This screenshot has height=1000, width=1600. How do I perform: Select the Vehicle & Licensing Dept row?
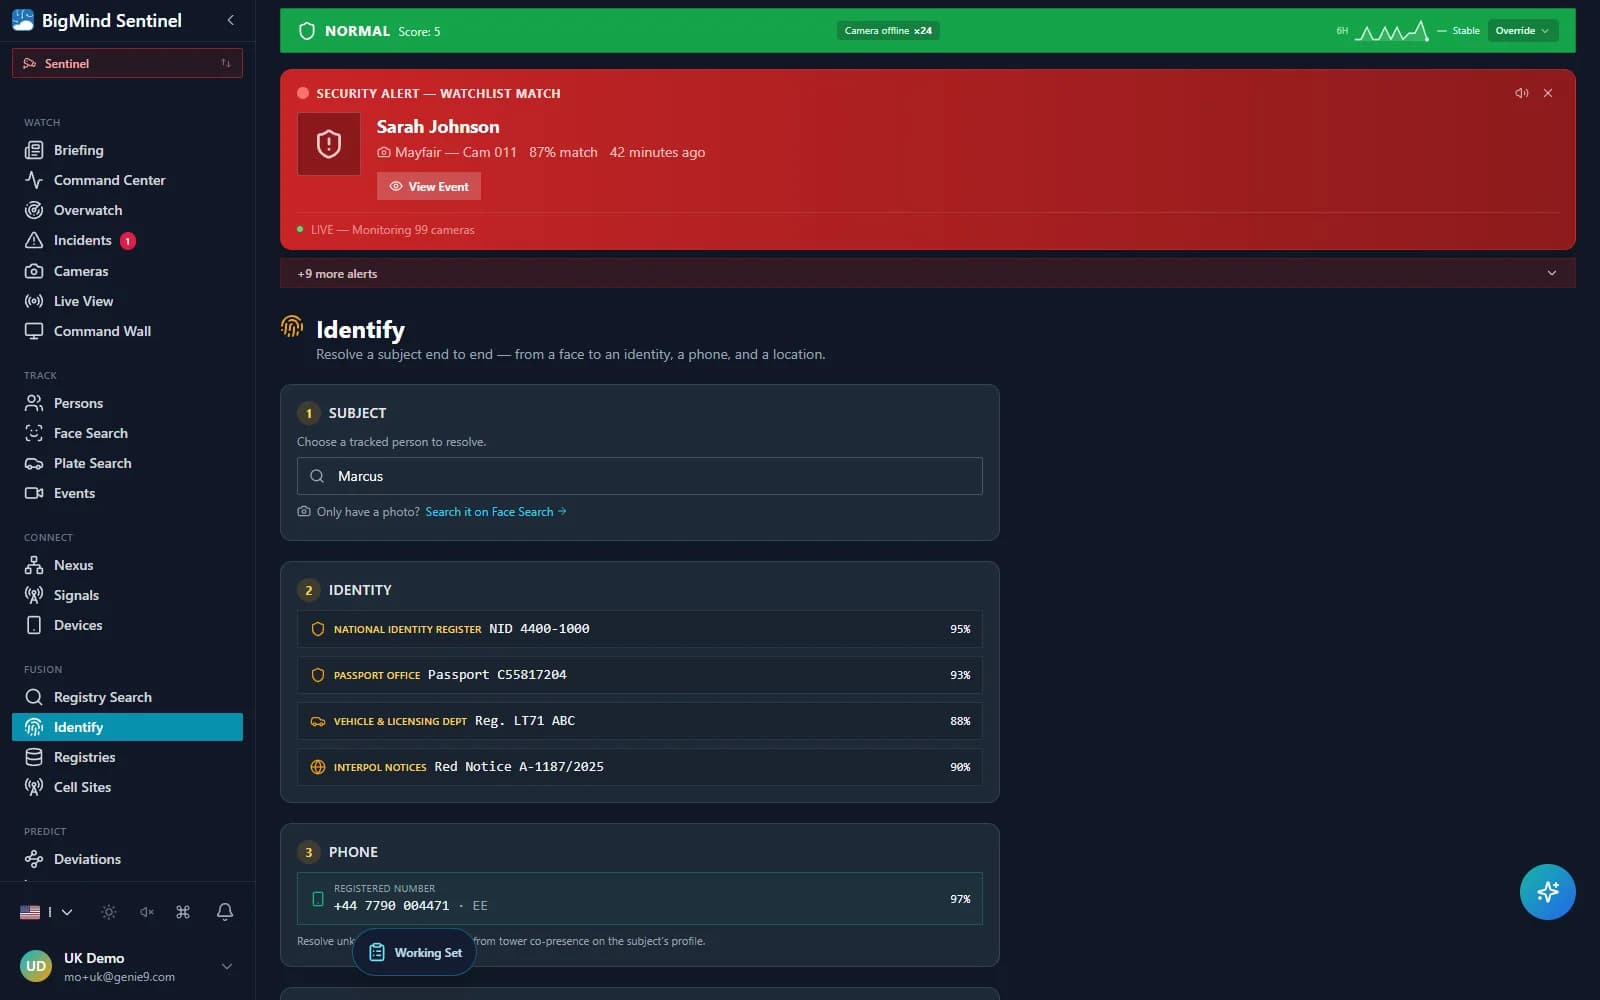tap(640, 721)
